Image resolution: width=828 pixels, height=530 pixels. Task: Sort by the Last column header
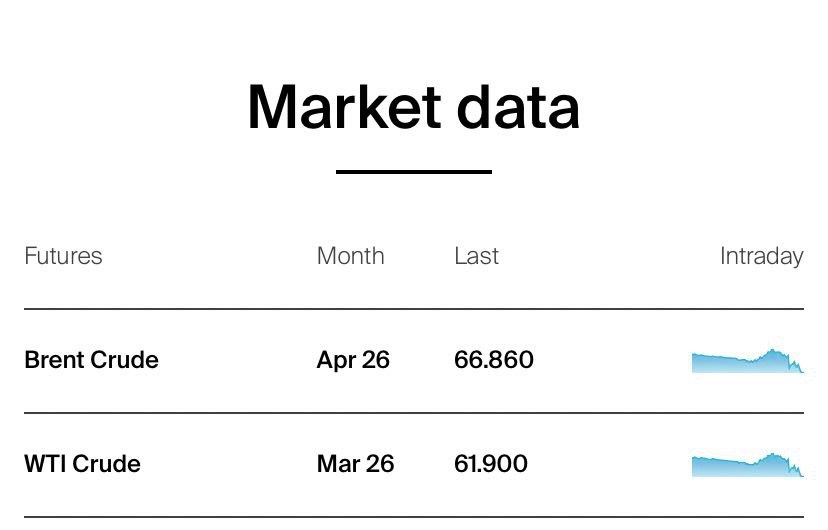click(x=476, y=256)
